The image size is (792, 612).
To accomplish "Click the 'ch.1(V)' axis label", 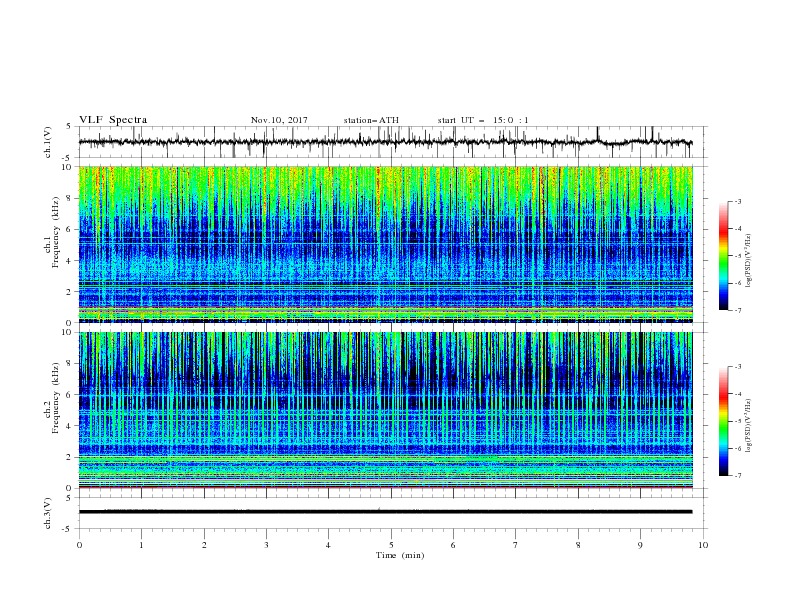I will tap(48, 142).
